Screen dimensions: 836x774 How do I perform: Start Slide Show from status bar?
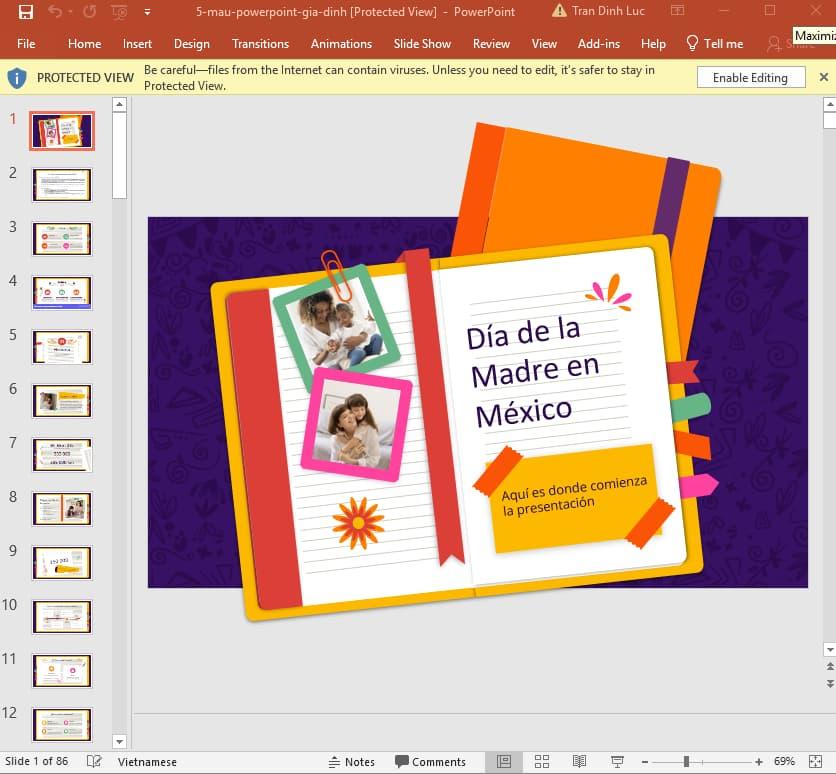617,762
